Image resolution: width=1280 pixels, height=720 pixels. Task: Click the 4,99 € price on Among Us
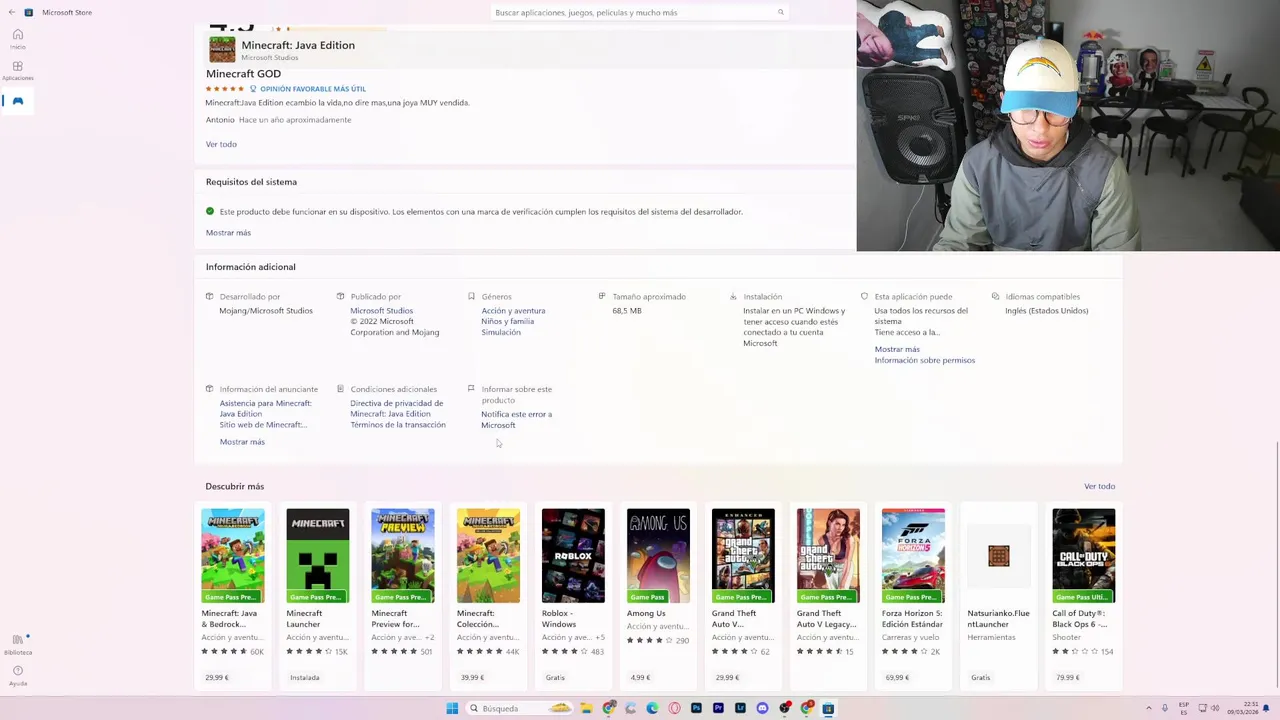pos(638,678)
